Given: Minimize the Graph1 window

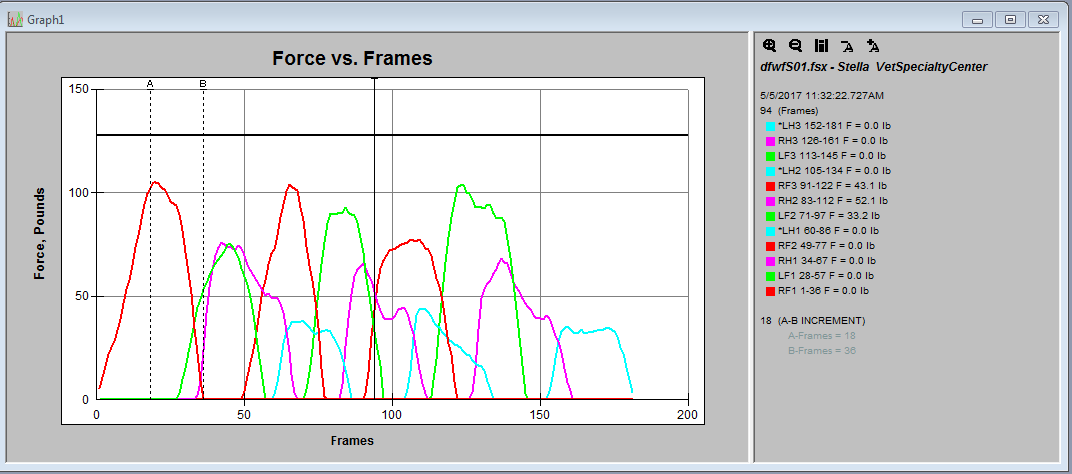Looking at the screenshot, I should point(978,19).
